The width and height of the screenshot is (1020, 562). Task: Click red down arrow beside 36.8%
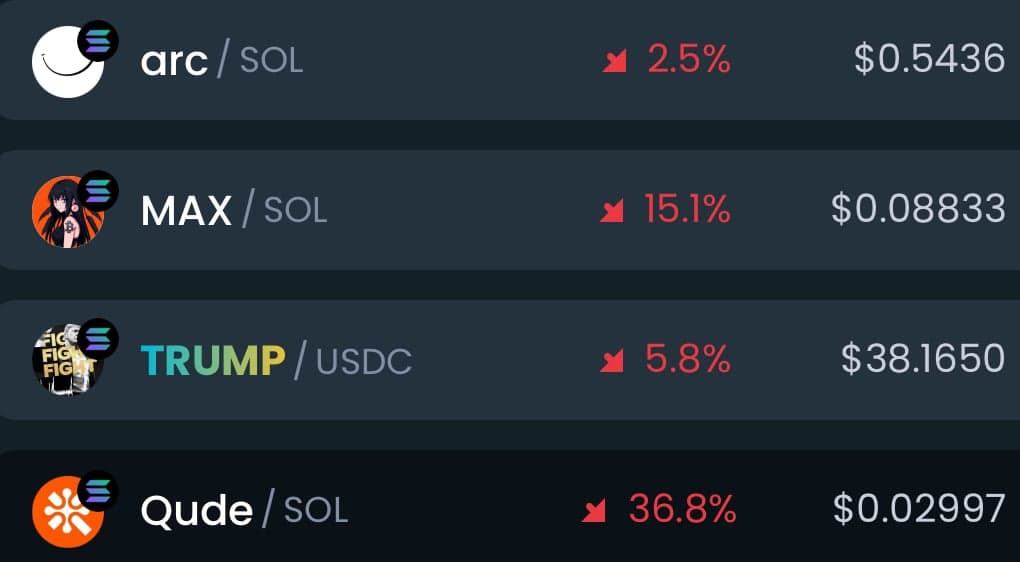coord(594,512)
